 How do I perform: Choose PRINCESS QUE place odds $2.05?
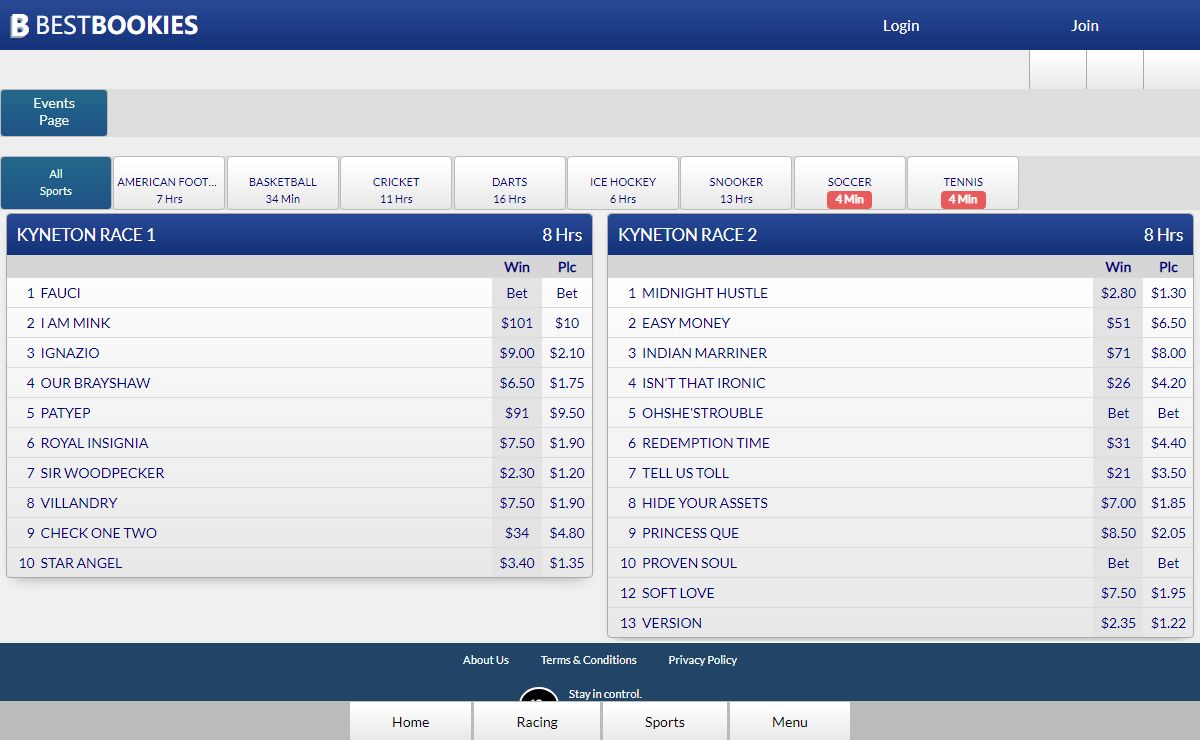1168,533
